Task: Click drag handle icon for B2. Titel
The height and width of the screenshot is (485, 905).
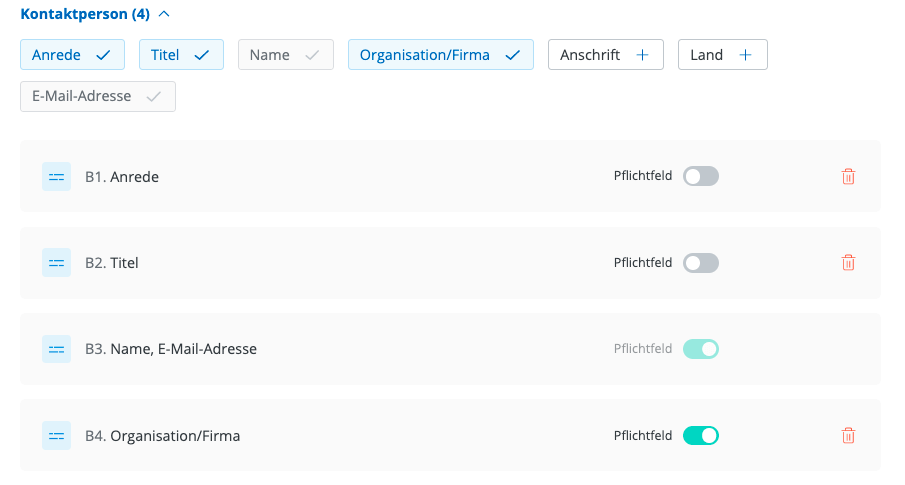Action: coord(56,263)
